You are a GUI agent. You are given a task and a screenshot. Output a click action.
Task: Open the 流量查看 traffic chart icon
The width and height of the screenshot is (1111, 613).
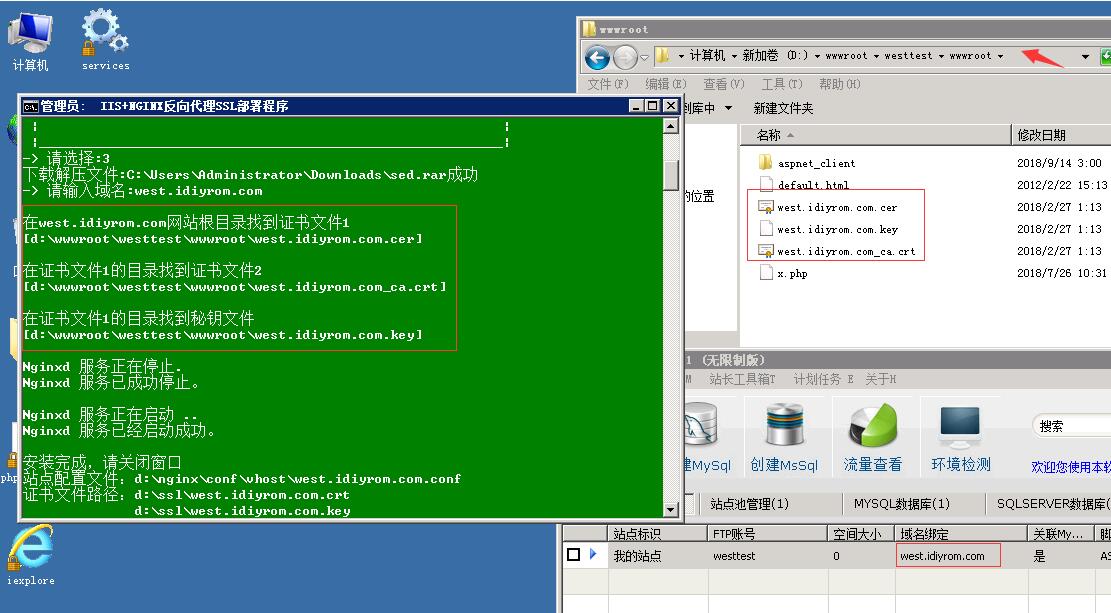(872, 436)
